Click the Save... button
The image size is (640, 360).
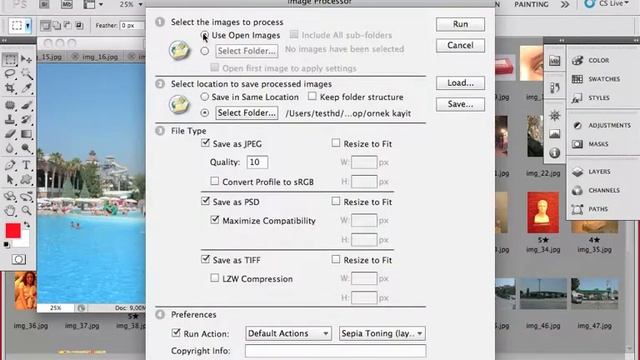coord(460,104)
